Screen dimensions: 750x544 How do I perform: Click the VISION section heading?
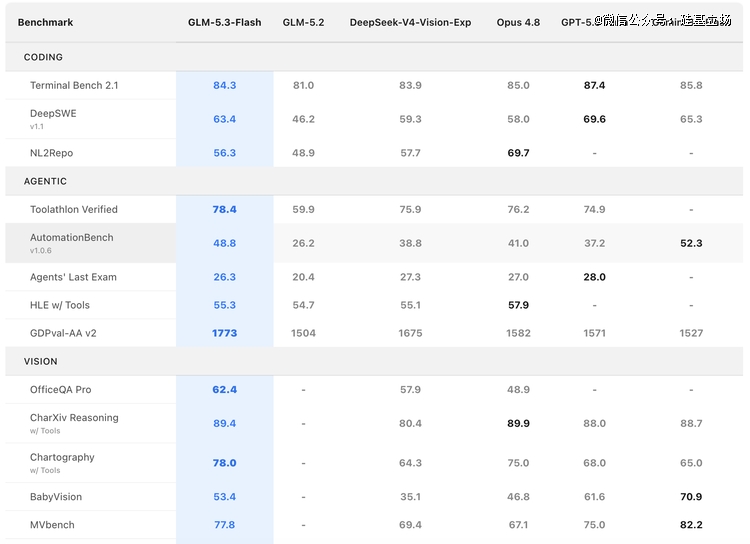point(41,361)
